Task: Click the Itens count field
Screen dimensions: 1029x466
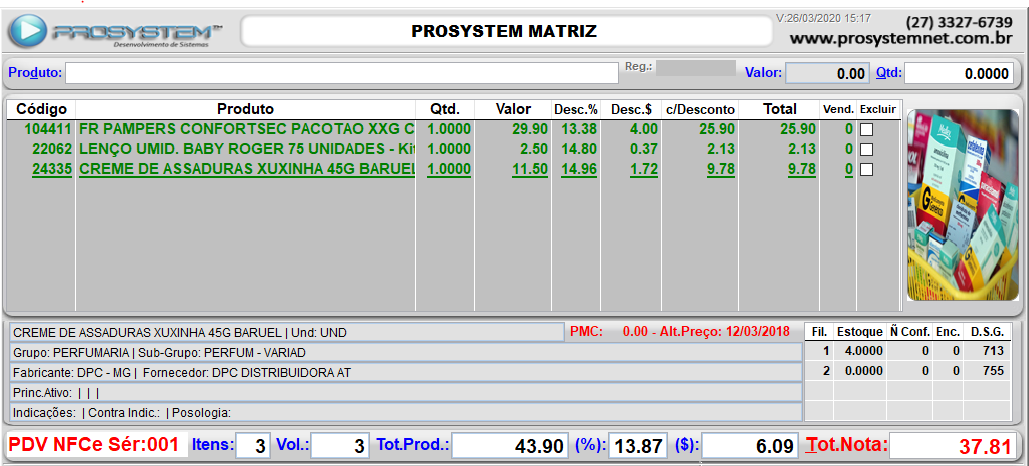Action: pos(253,446)
